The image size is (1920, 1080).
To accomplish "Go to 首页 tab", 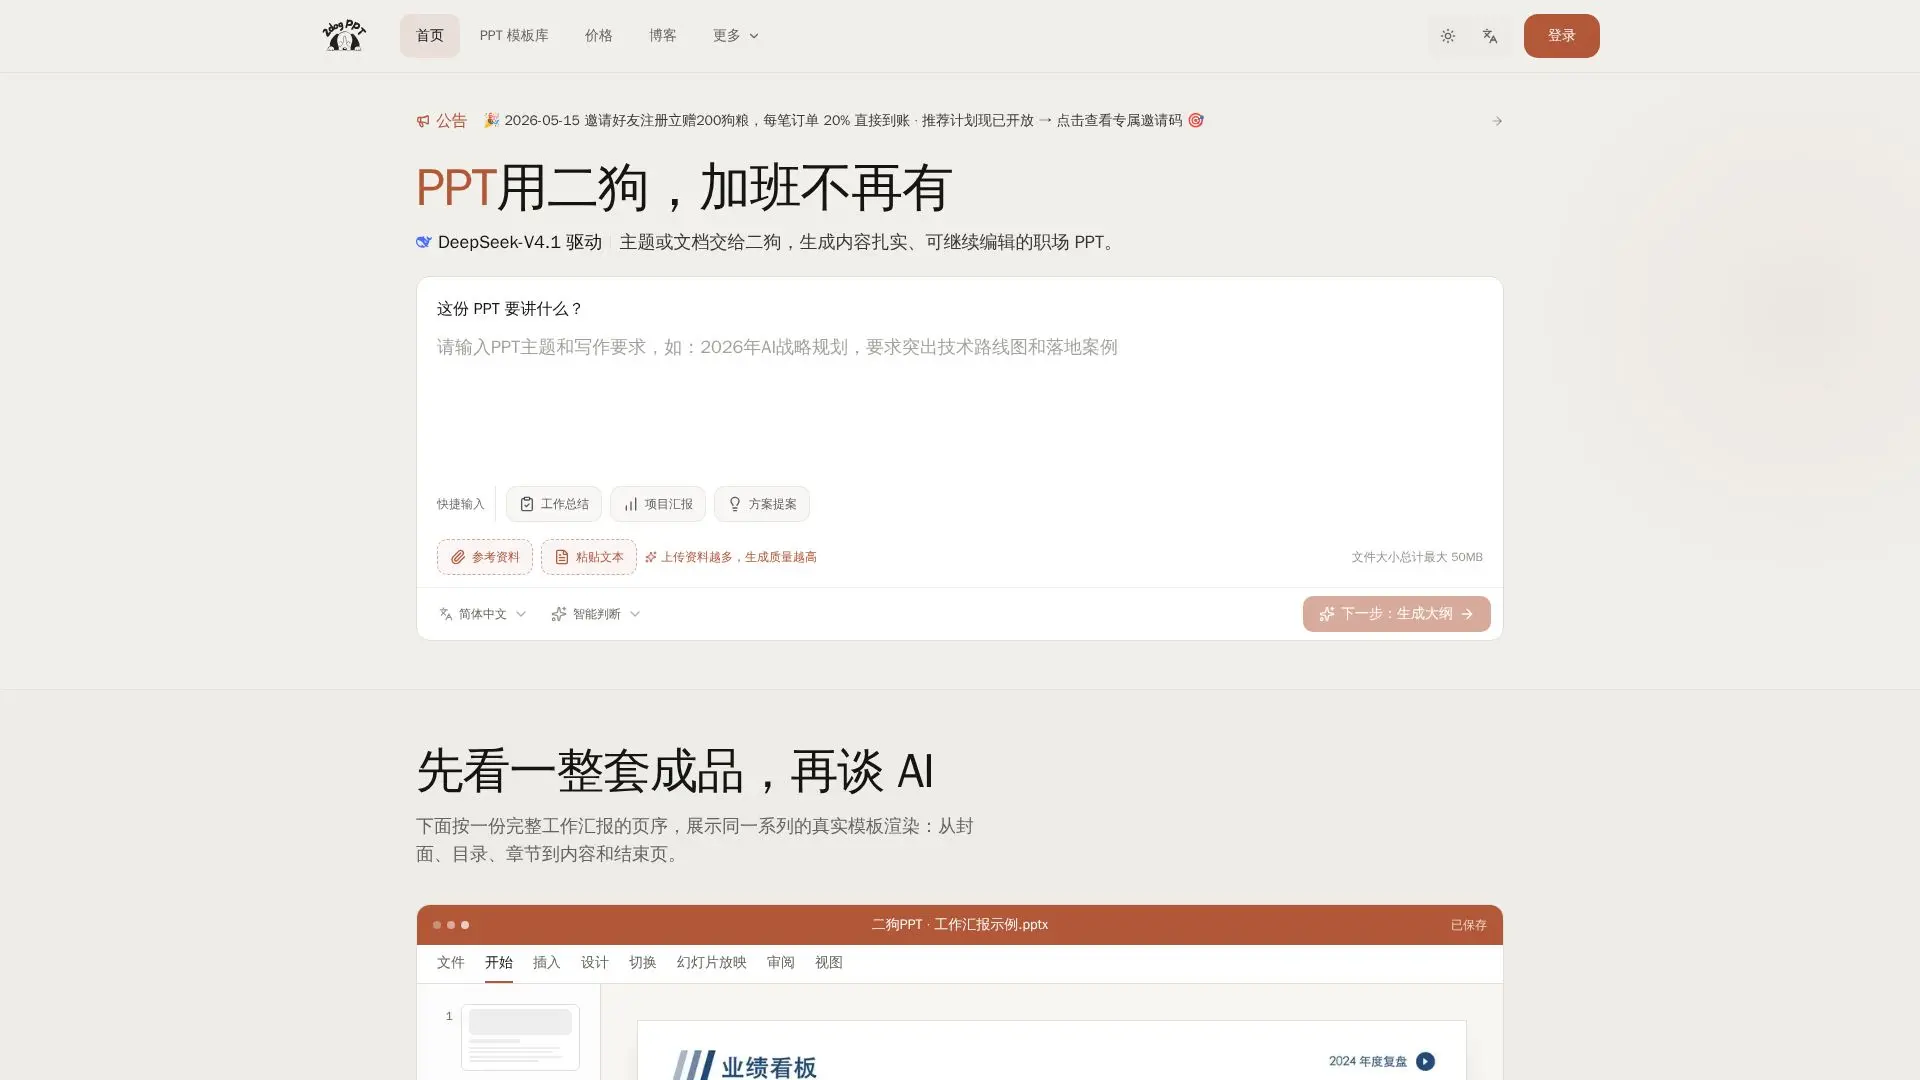I will tap(429, 36).
